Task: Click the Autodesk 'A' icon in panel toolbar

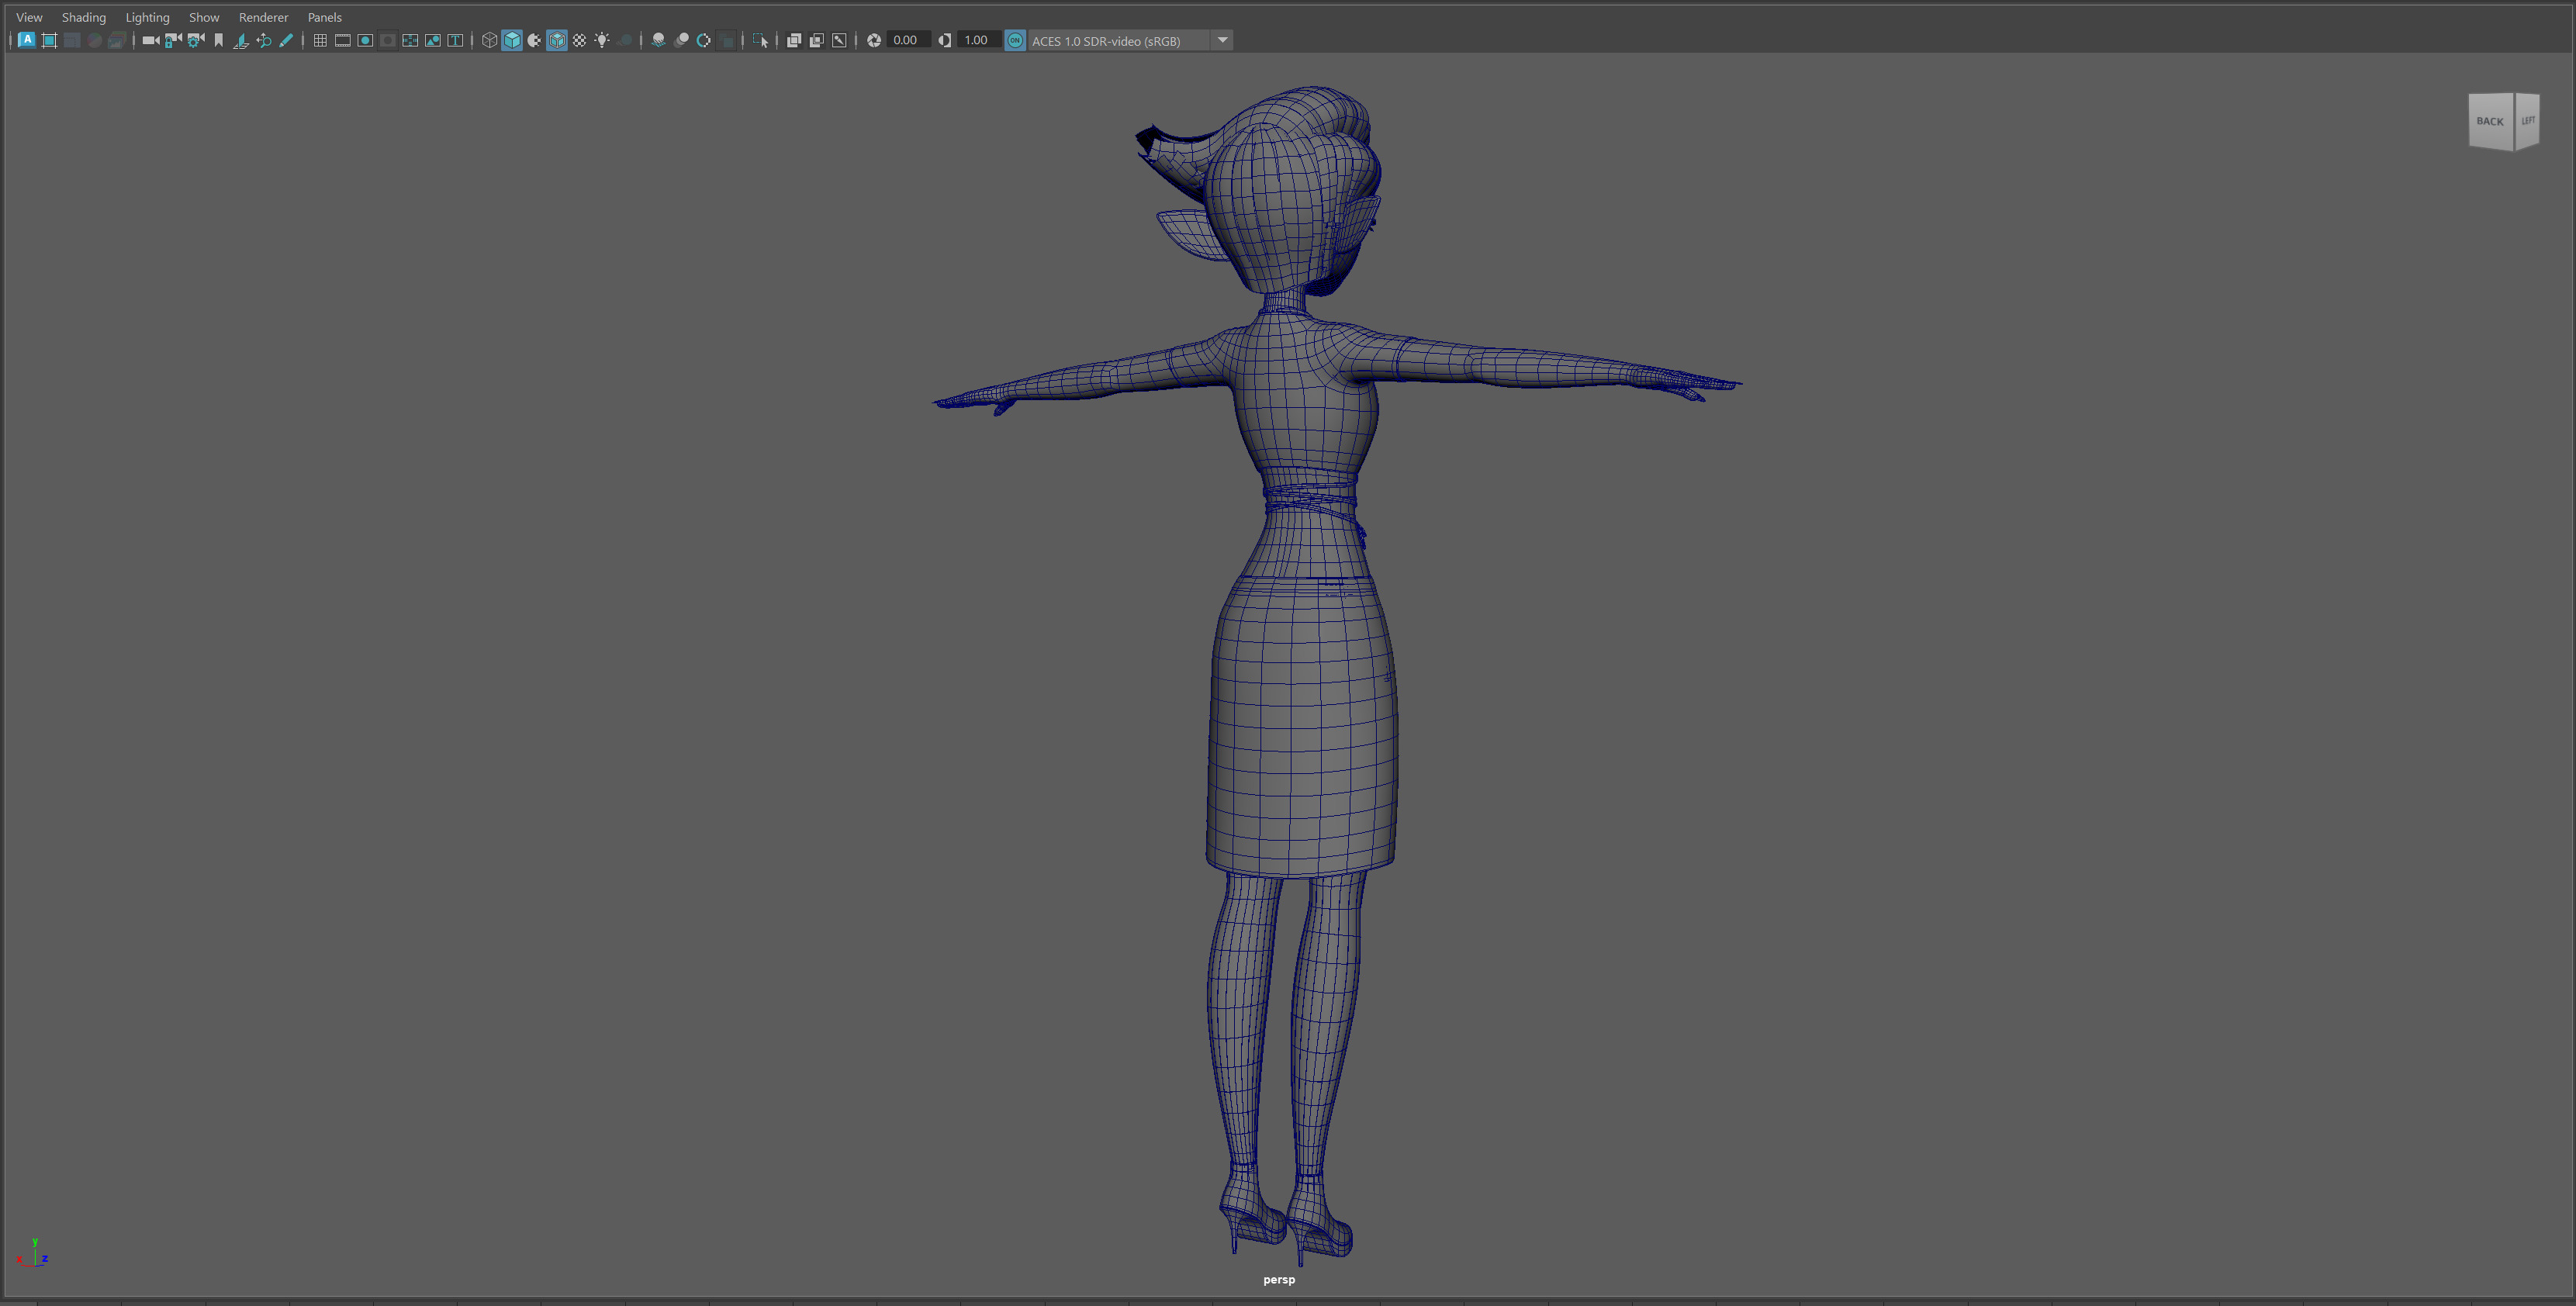Action: 27,40
